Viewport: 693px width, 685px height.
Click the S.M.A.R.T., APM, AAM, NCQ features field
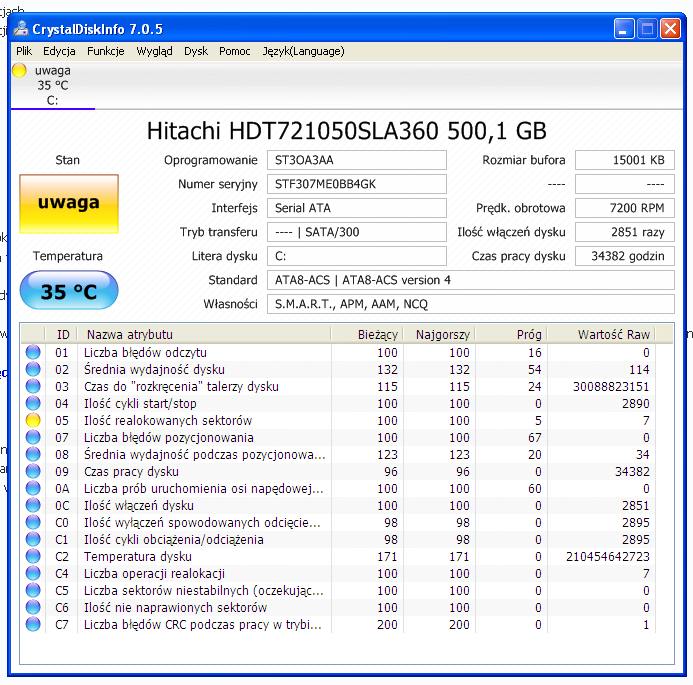(x=471, y=304)
